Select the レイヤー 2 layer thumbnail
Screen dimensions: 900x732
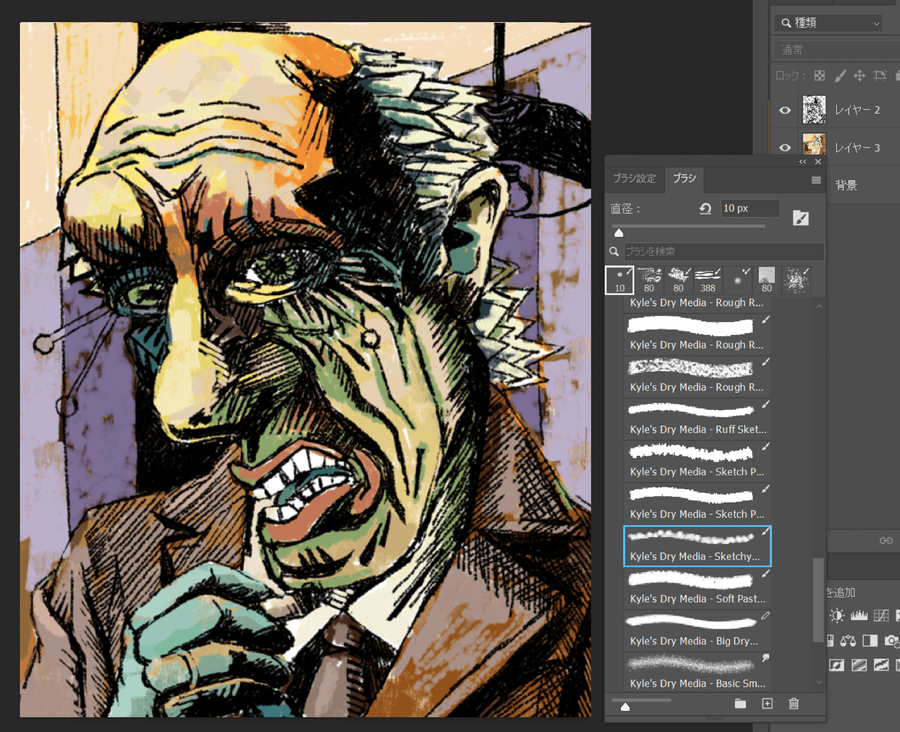pyautogui.click(x=814, y=110)
